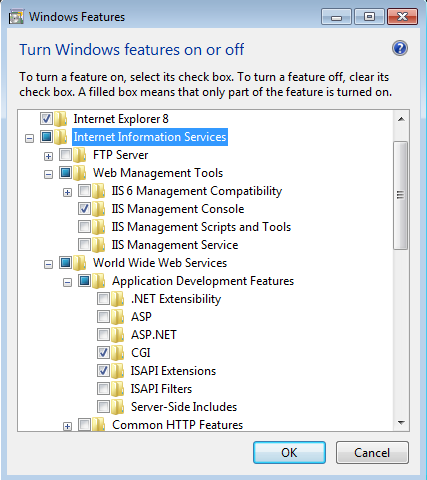
Task: Click the World Wide Web Services folder icon
Action: pos(80,263)
